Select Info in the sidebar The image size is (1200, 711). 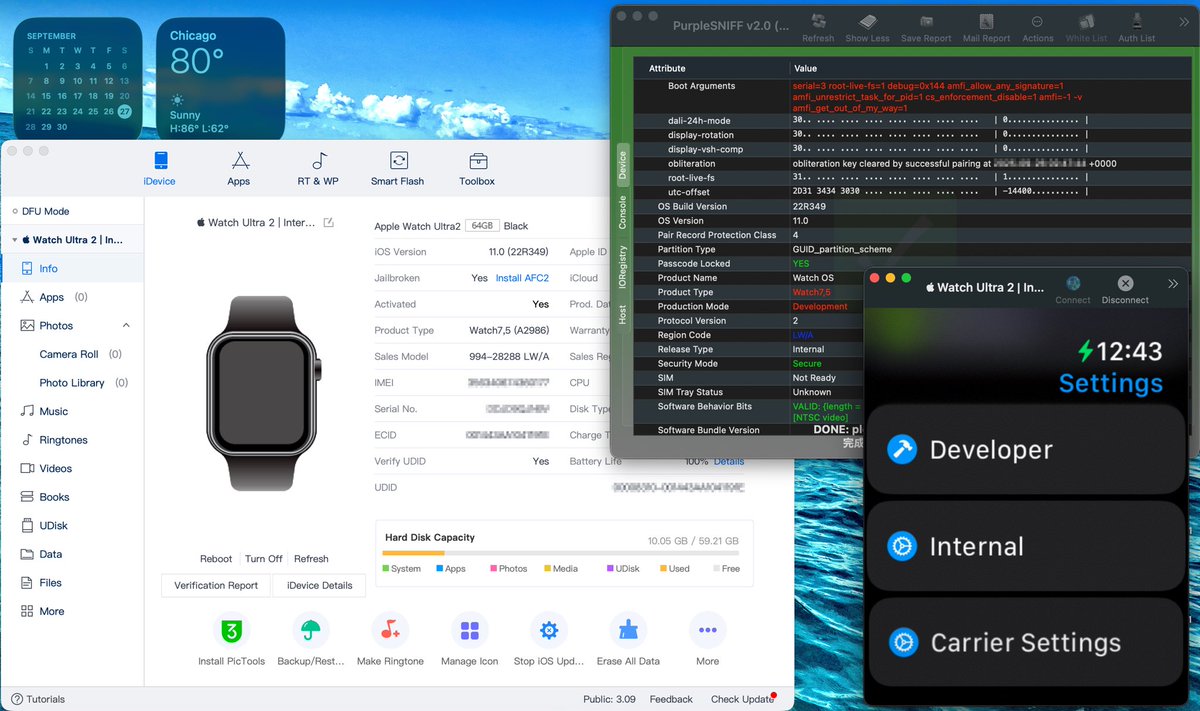[72, 268]
